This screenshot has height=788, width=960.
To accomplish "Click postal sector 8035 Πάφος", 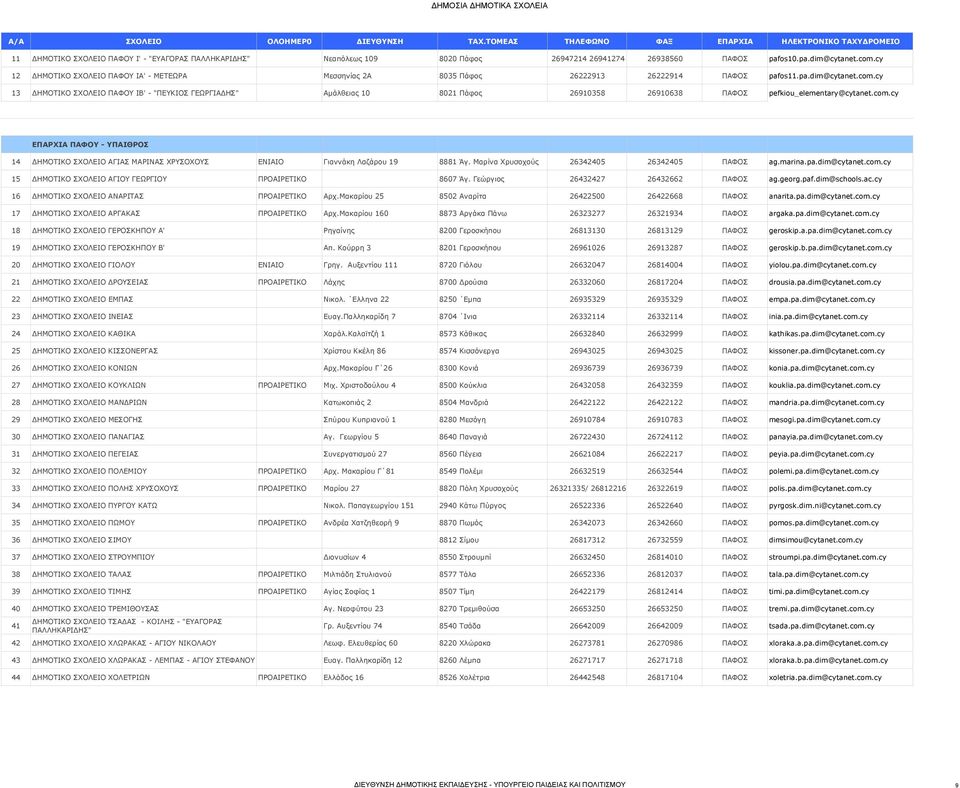I will (x=460, y=76).
